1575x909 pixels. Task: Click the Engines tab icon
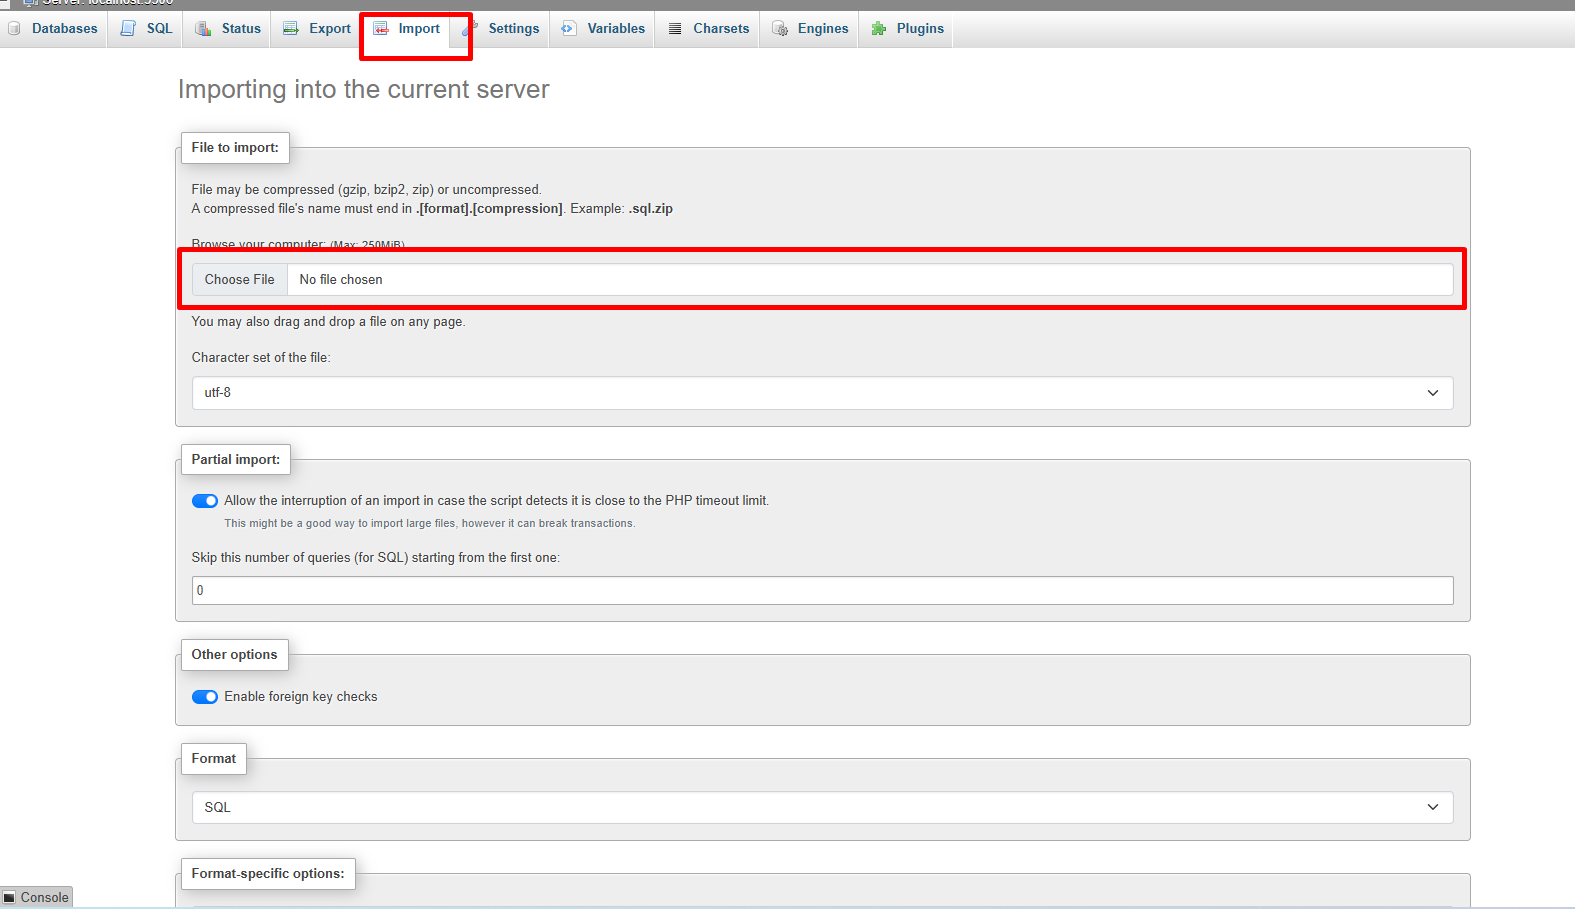[780, 29]
